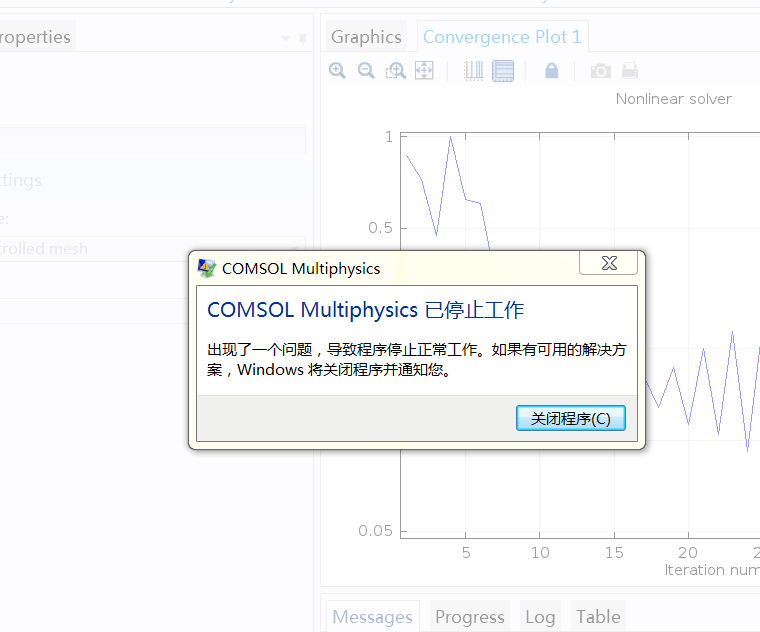Click the 关闭程序(C) button
Screen dimensions: 760x632
pos(570,418)
